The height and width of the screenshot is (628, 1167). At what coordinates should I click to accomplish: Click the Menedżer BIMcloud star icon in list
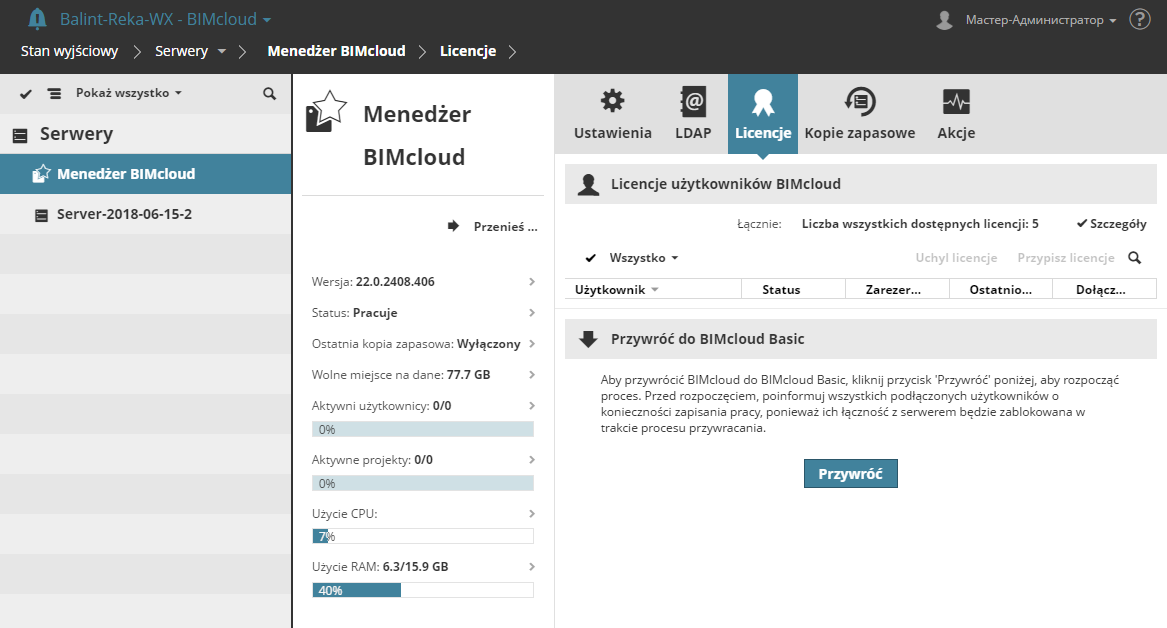coord(42,174)
